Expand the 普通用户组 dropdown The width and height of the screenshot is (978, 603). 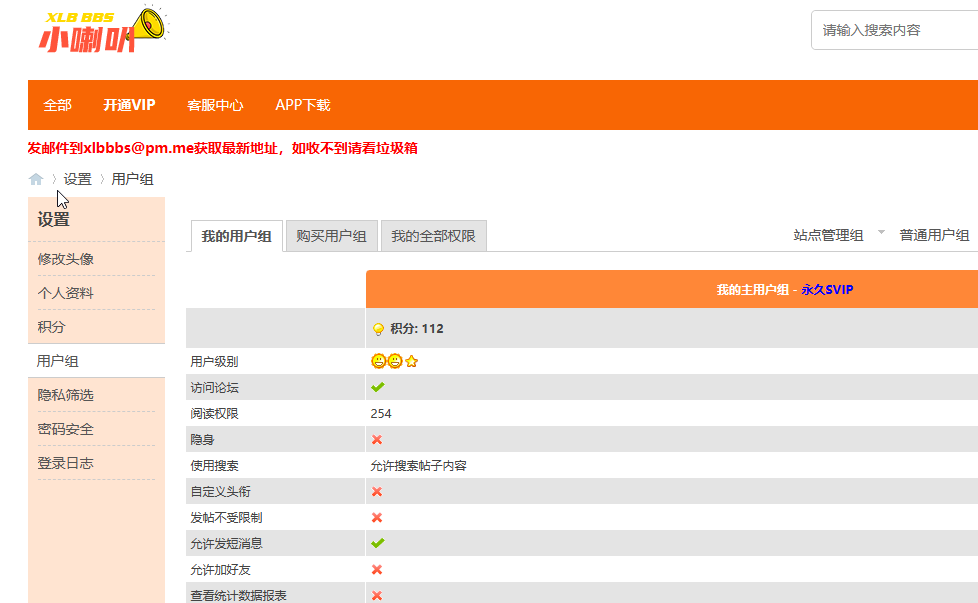click(x=934, y=235)
